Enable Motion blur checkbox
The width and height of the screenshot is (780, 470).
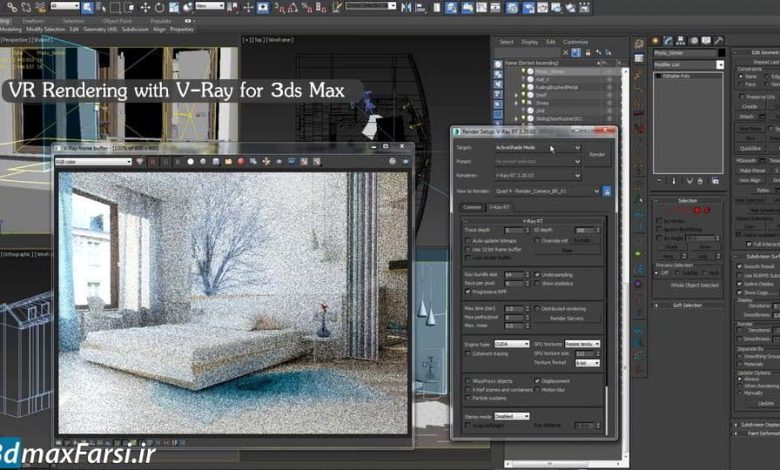(x=537, y=390)
